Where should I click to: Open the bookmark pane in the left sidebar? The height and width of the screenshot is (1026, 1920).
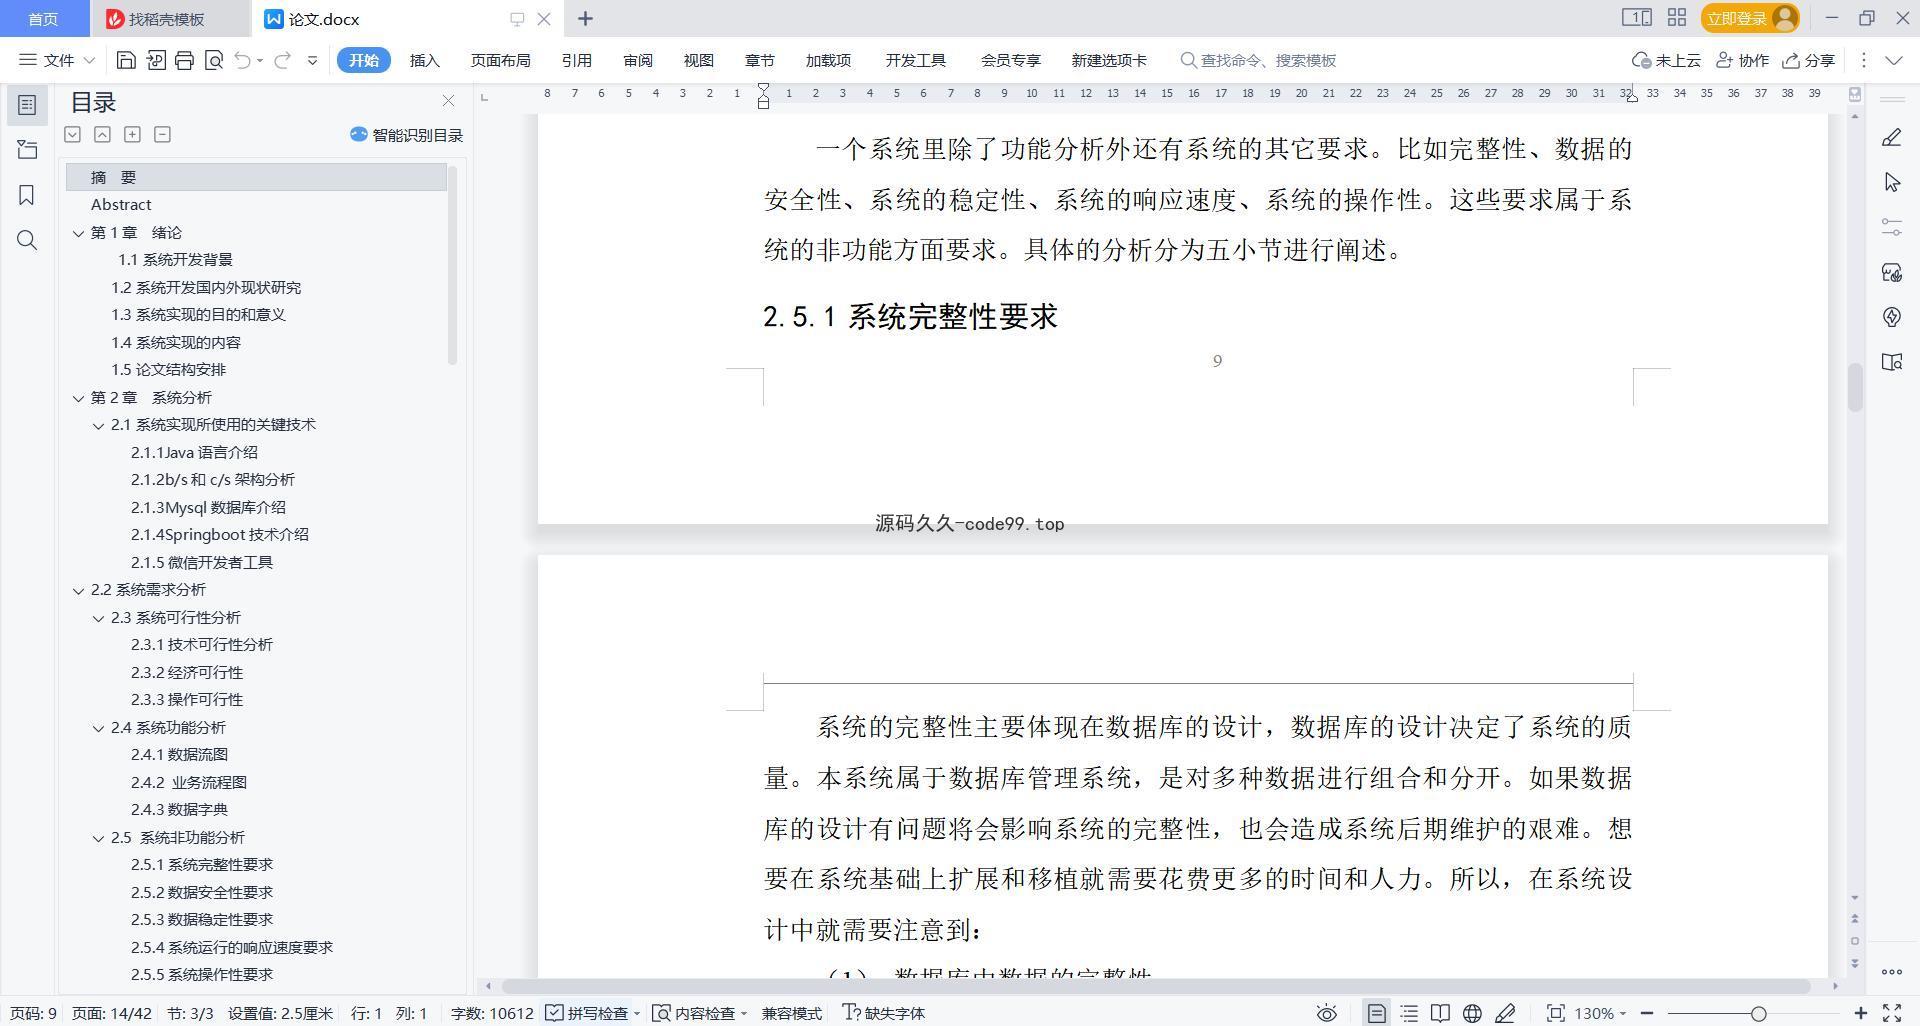click(27, 195)
